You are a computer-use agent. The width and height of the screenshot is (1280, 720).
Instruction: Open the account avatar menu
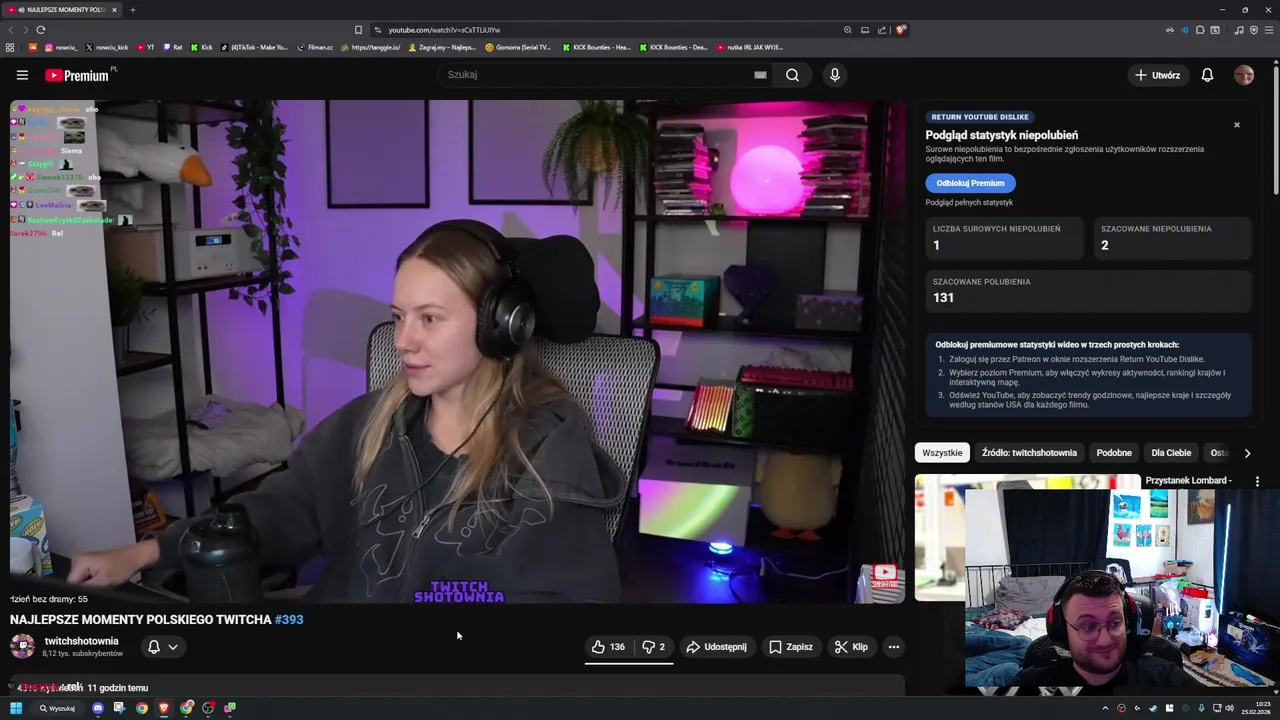[x=1244, y=75]
